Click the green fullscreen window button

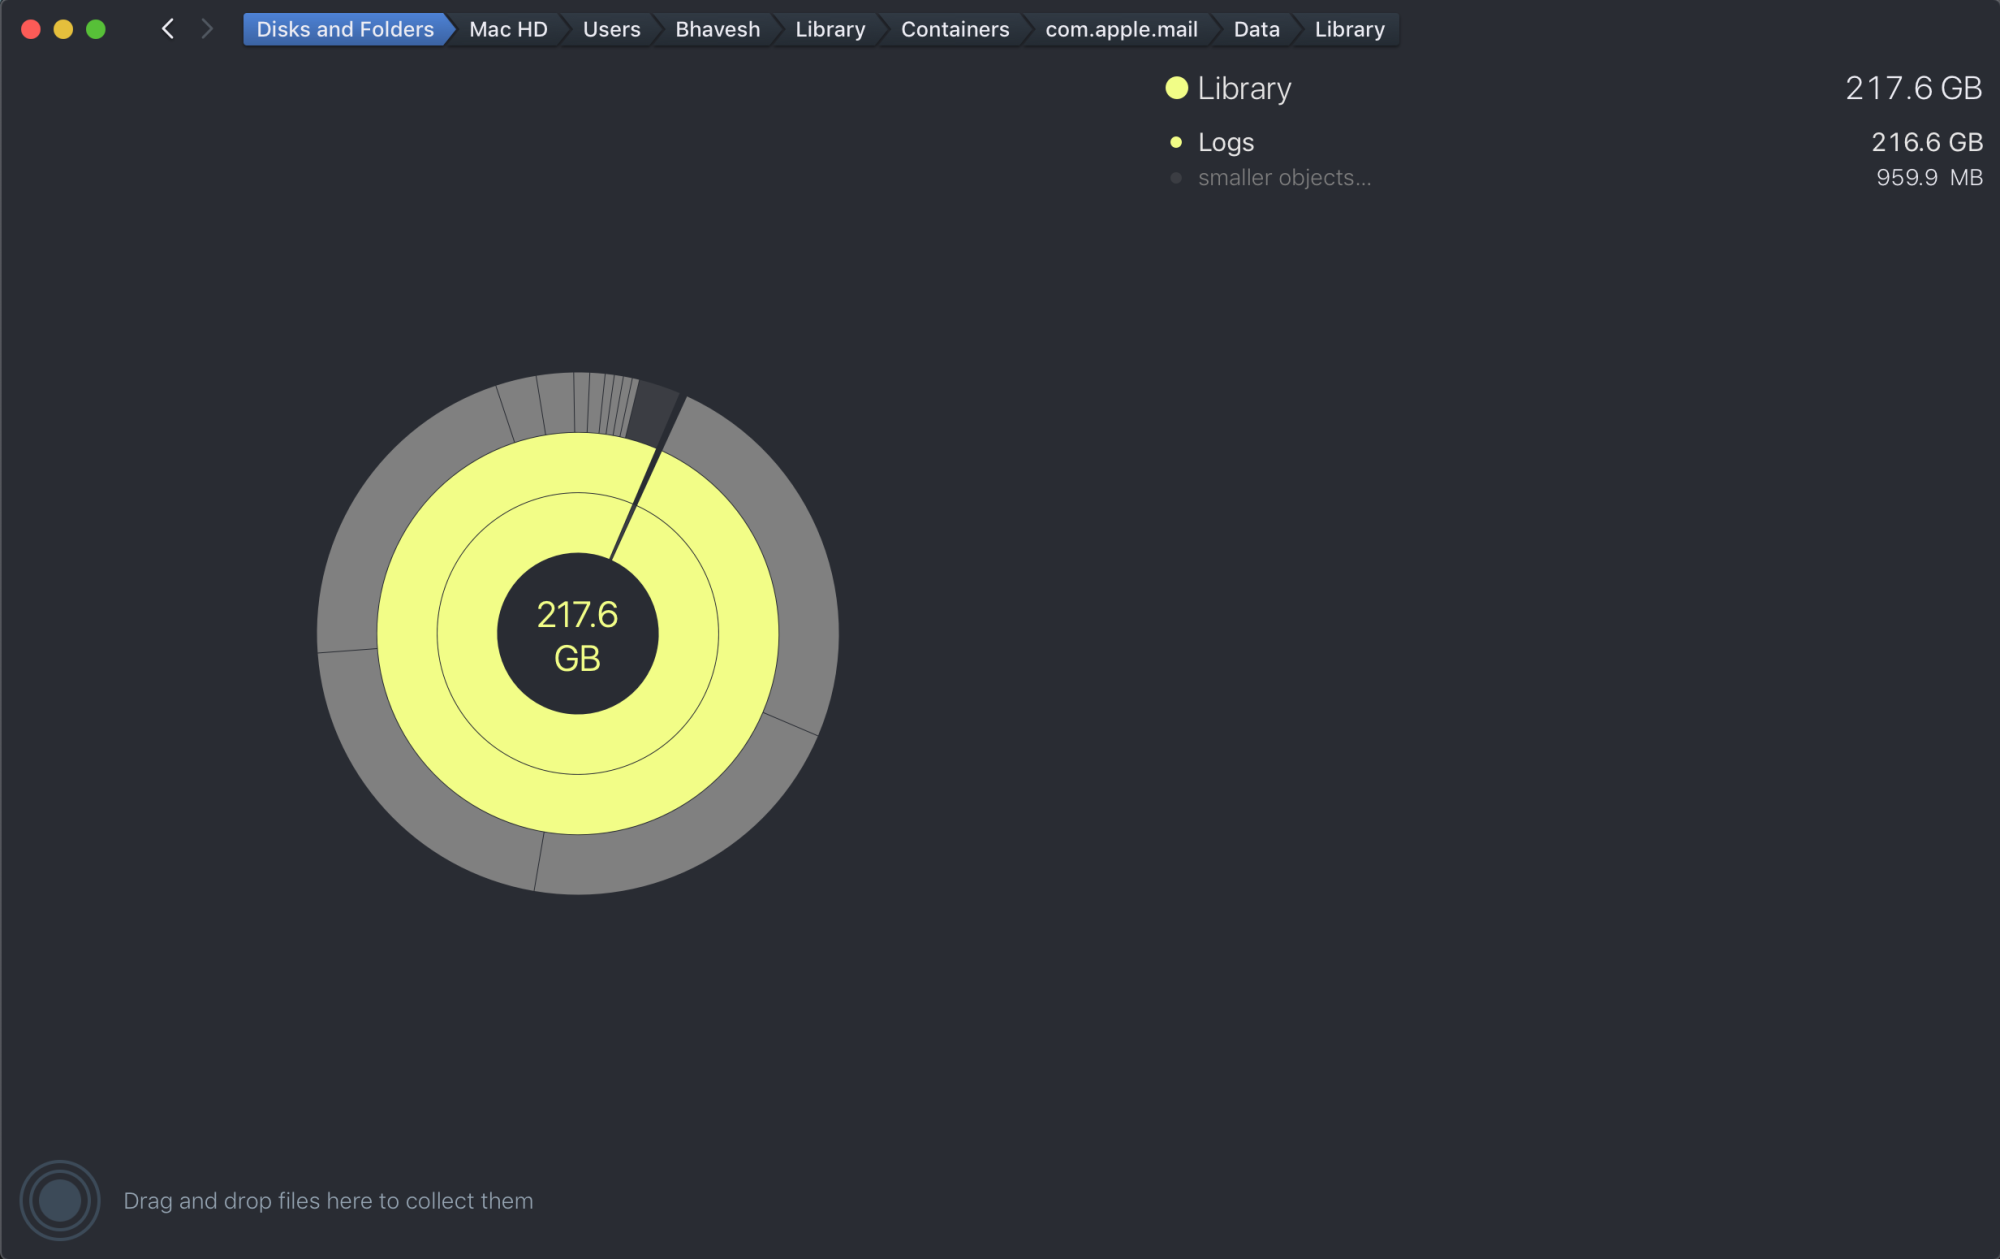96,29
